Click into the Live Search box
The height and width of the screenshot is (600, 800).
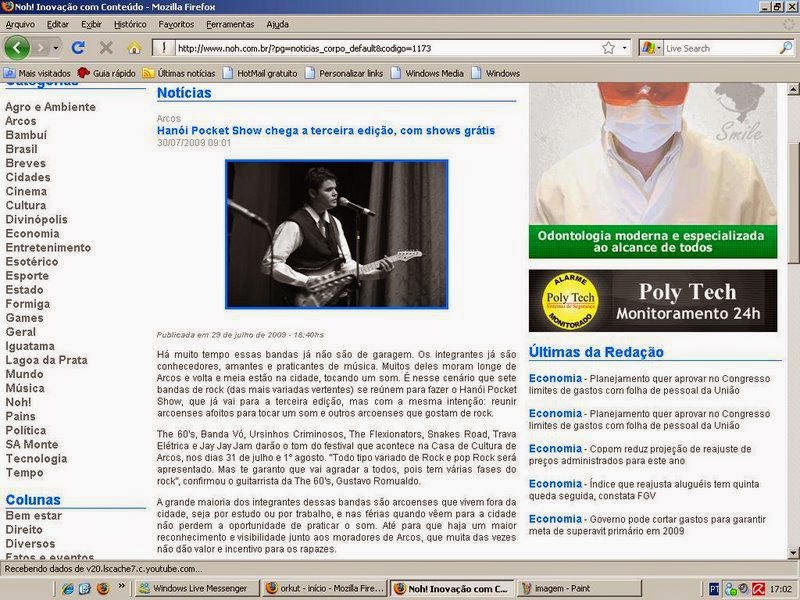[x=721, y=48]
